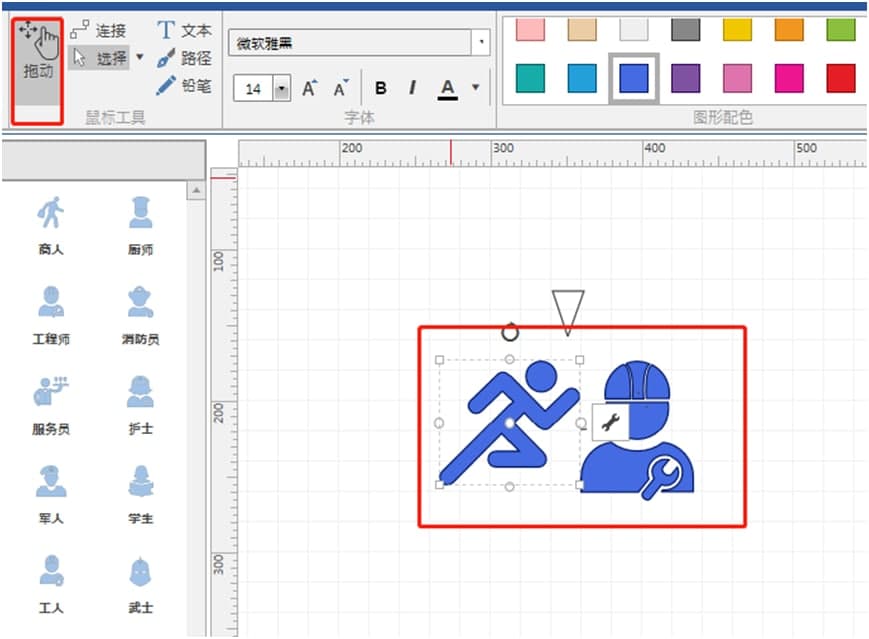Viewport: 869px width, 639px height.
Task: Pick the sky blue color swatch
Action: click(582, 78)
